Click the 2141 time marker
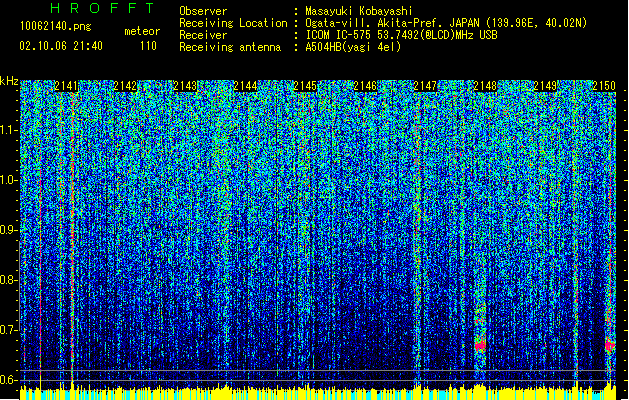This screenshot has height=400, width=629. 66,86
